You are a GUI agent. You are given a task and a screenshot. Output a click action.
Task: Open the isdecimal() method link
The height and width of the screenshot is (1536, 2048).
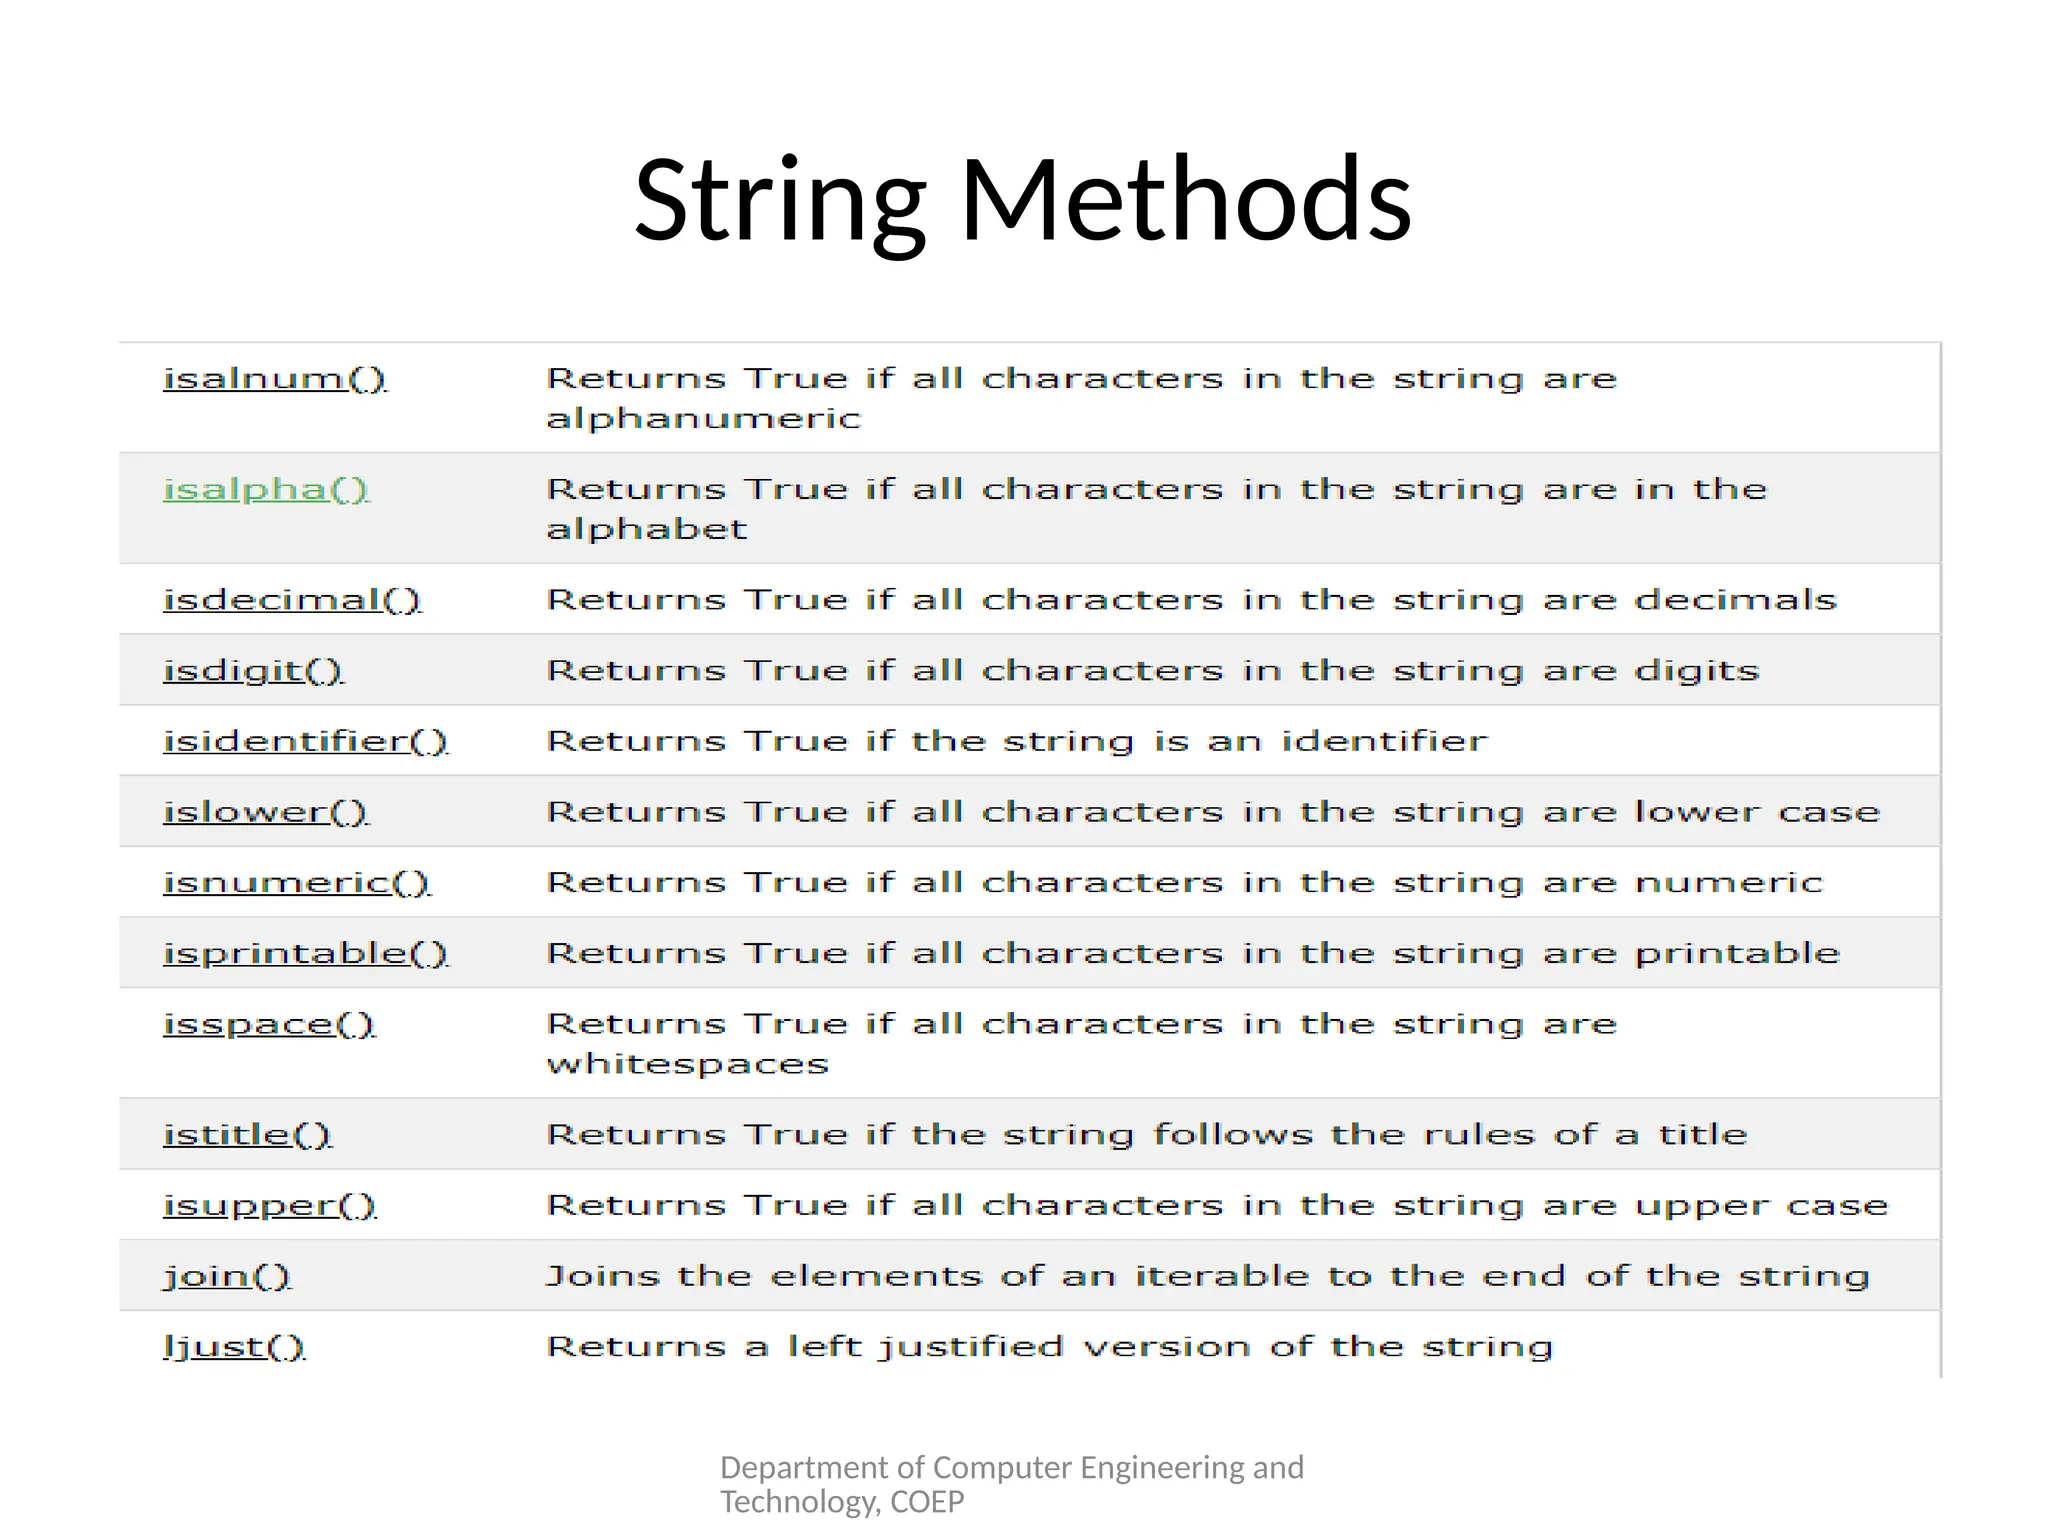292,600
